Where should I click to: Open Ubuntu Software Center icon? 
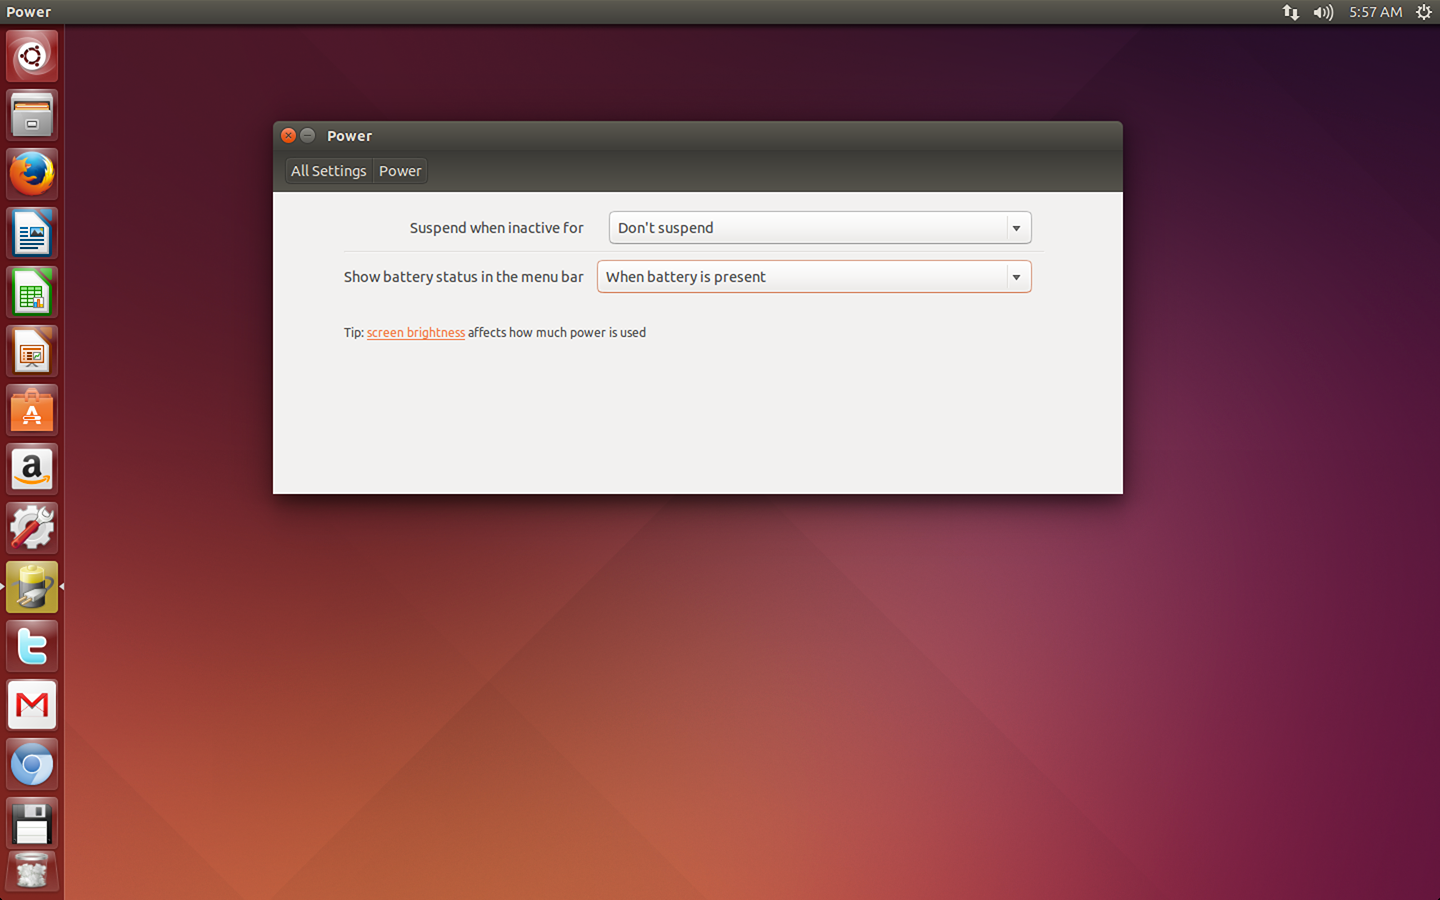pos(32,410)
